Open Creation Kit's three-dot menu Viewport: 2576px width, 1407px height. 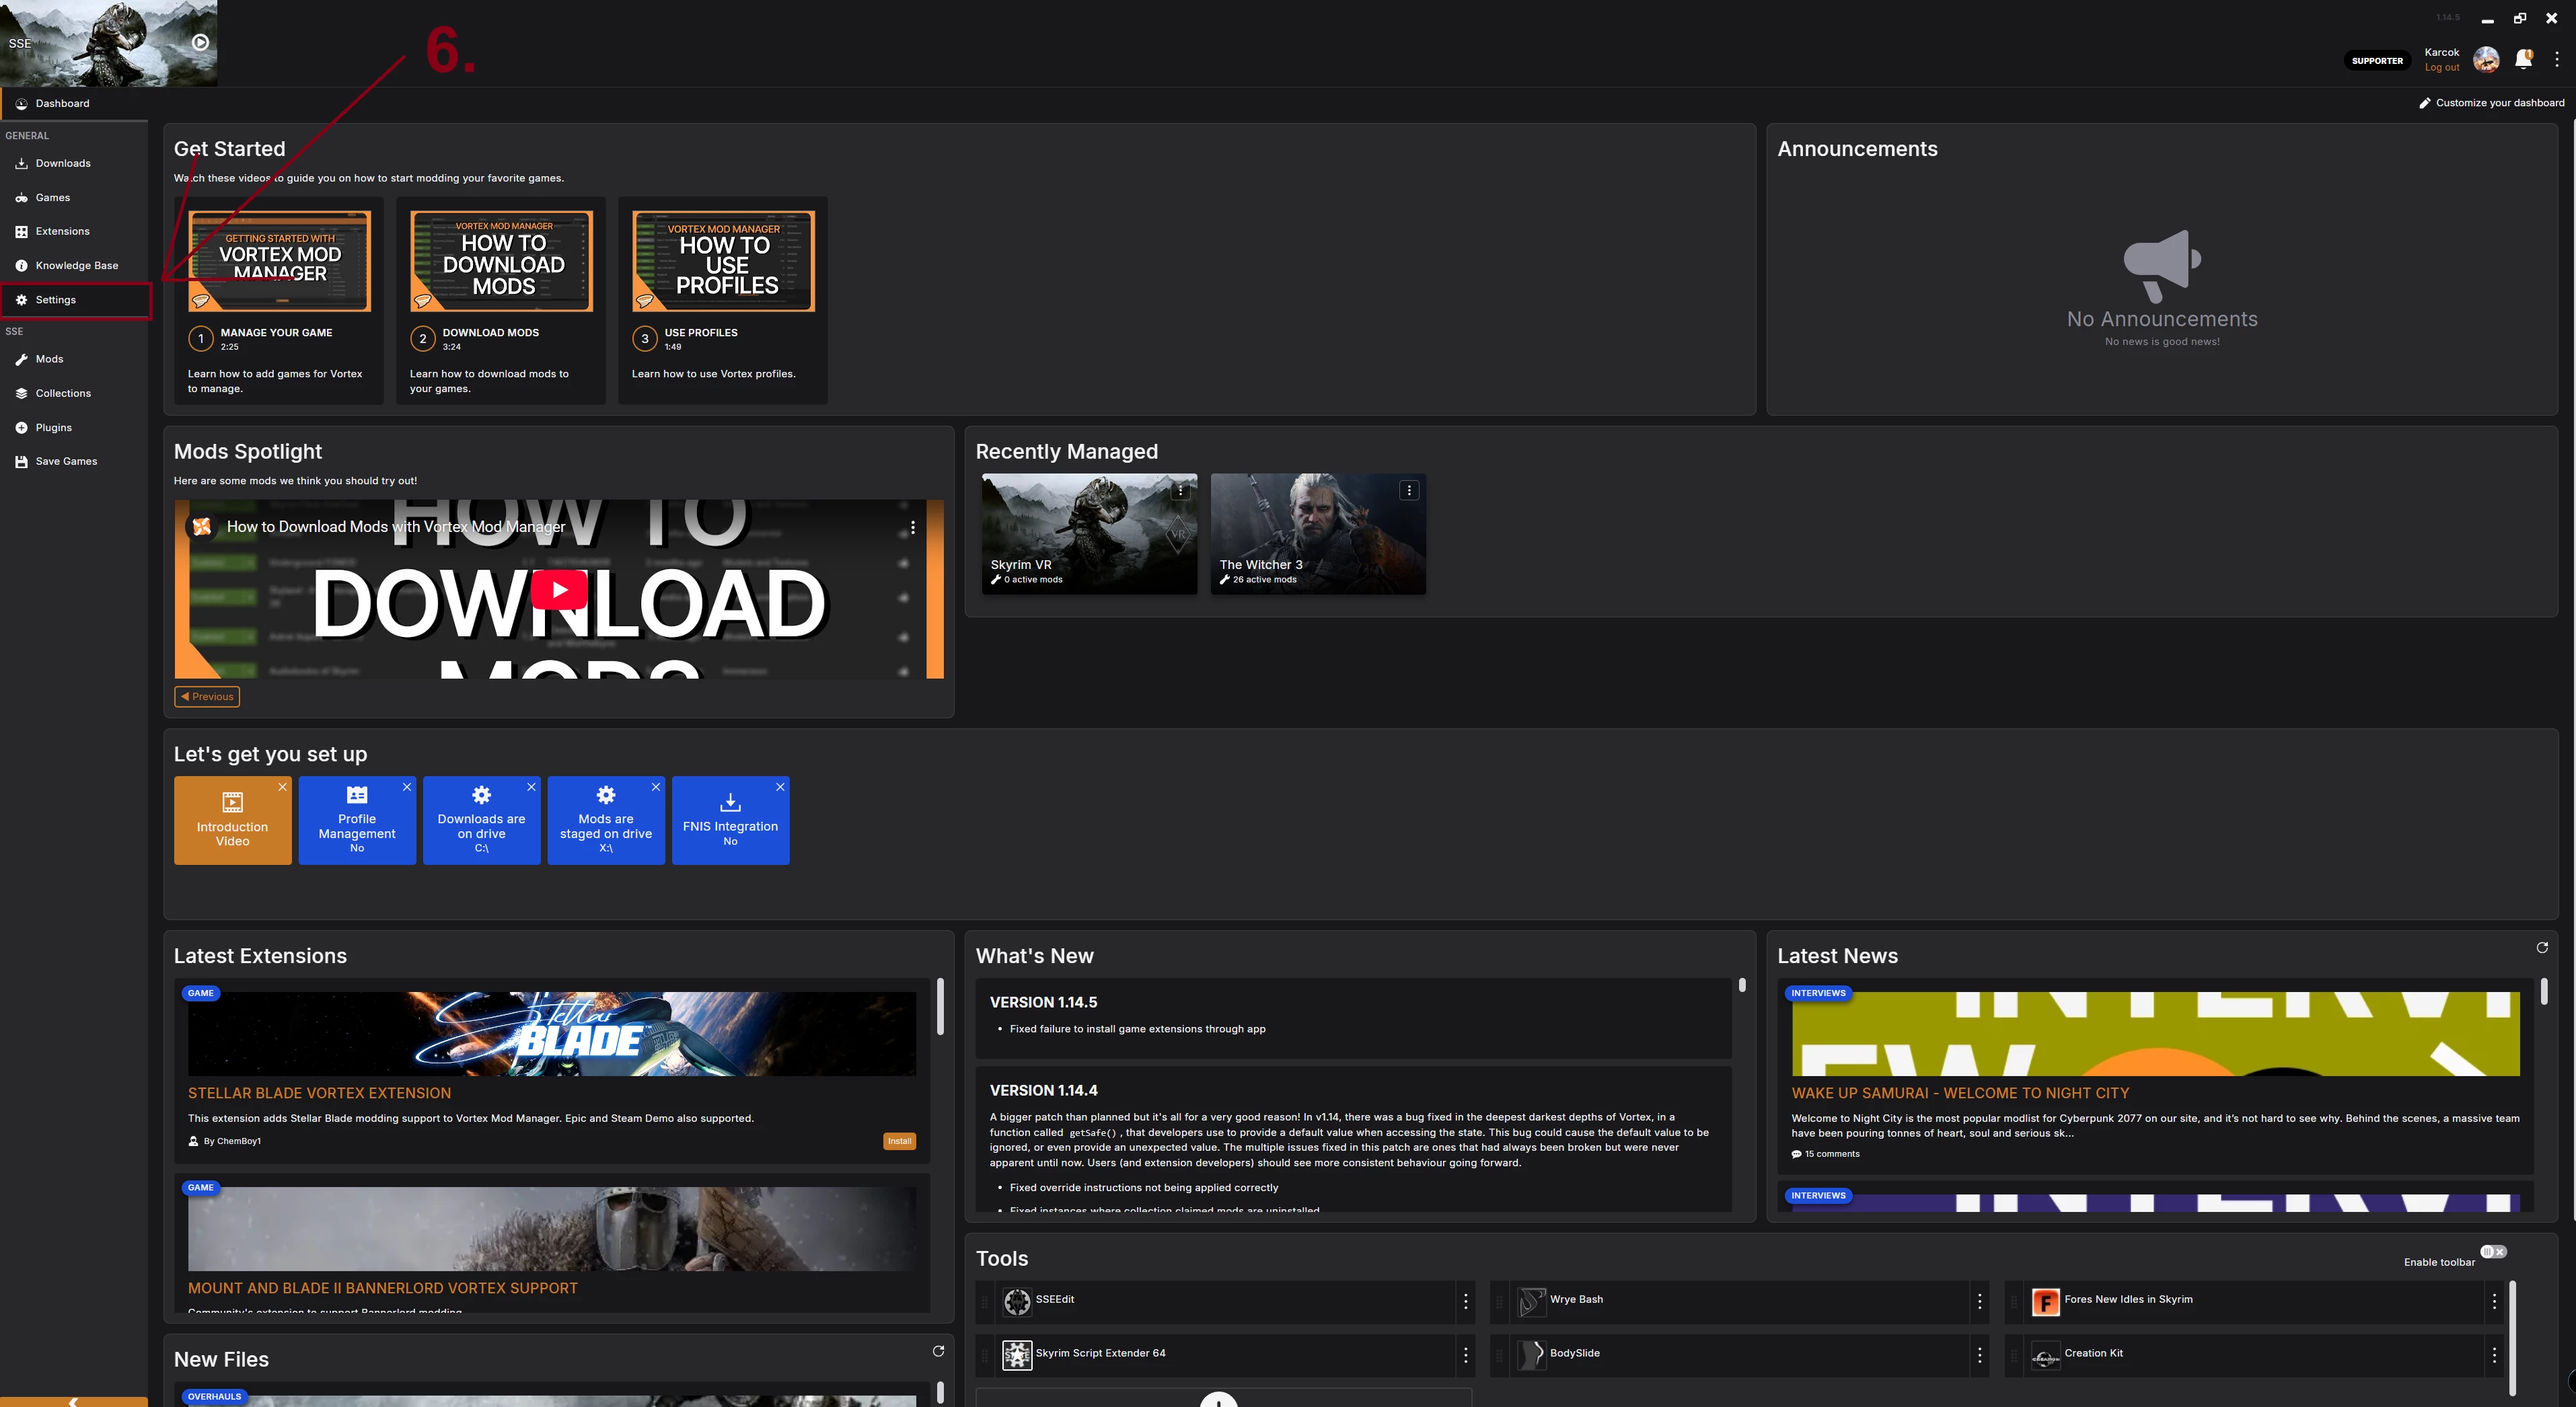(2494, 1355)
